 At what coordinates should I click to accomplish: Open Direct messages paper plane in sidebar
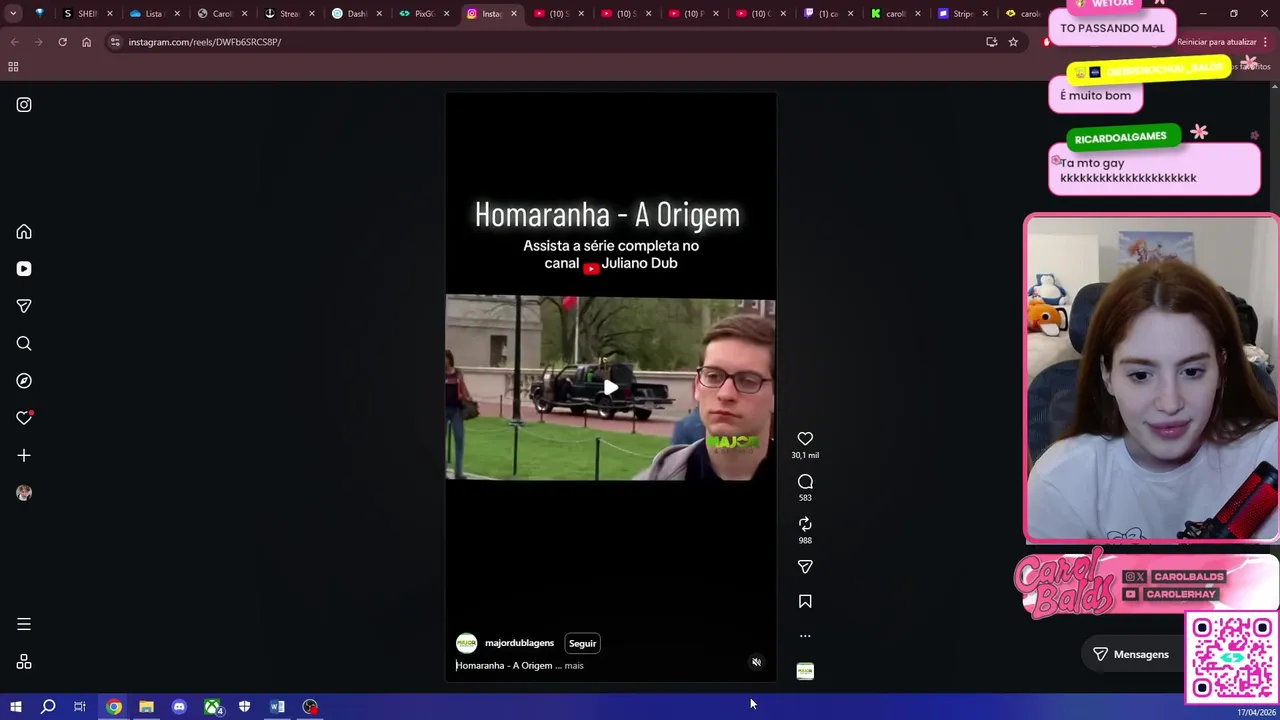24,306
